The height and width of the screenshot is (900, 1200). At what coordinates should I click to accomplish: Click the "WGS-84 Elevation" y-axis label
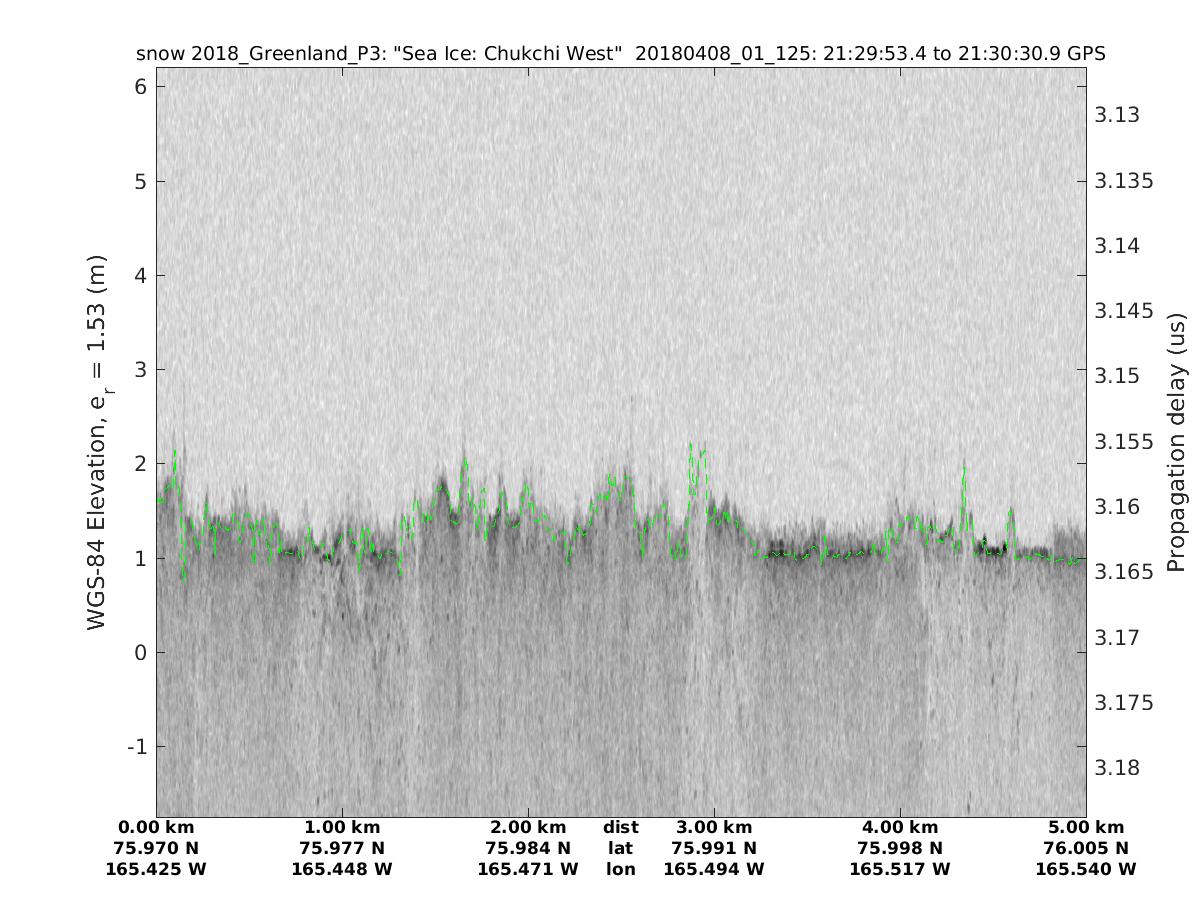coord(97,442)
